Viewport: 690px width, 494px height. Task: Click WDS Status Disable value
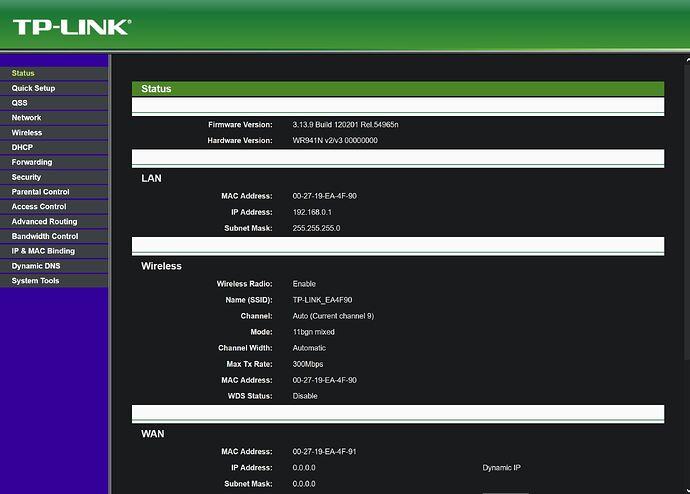[305, 396]
